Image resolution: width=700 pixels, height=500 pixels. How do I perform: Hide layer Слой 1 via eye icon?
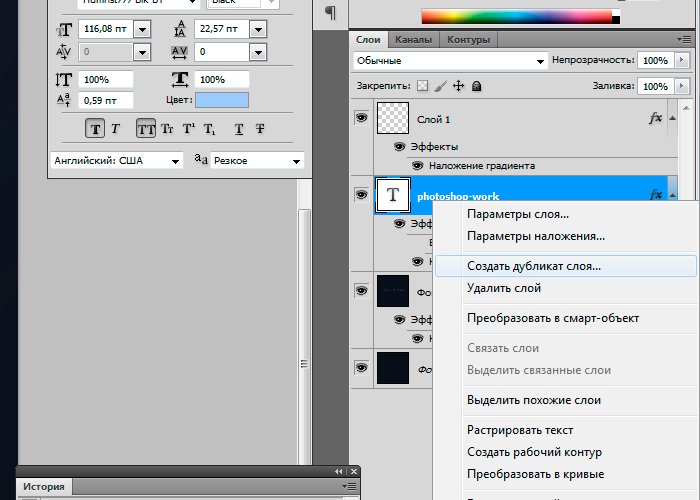pyautogui.click(x=361, y=118)
